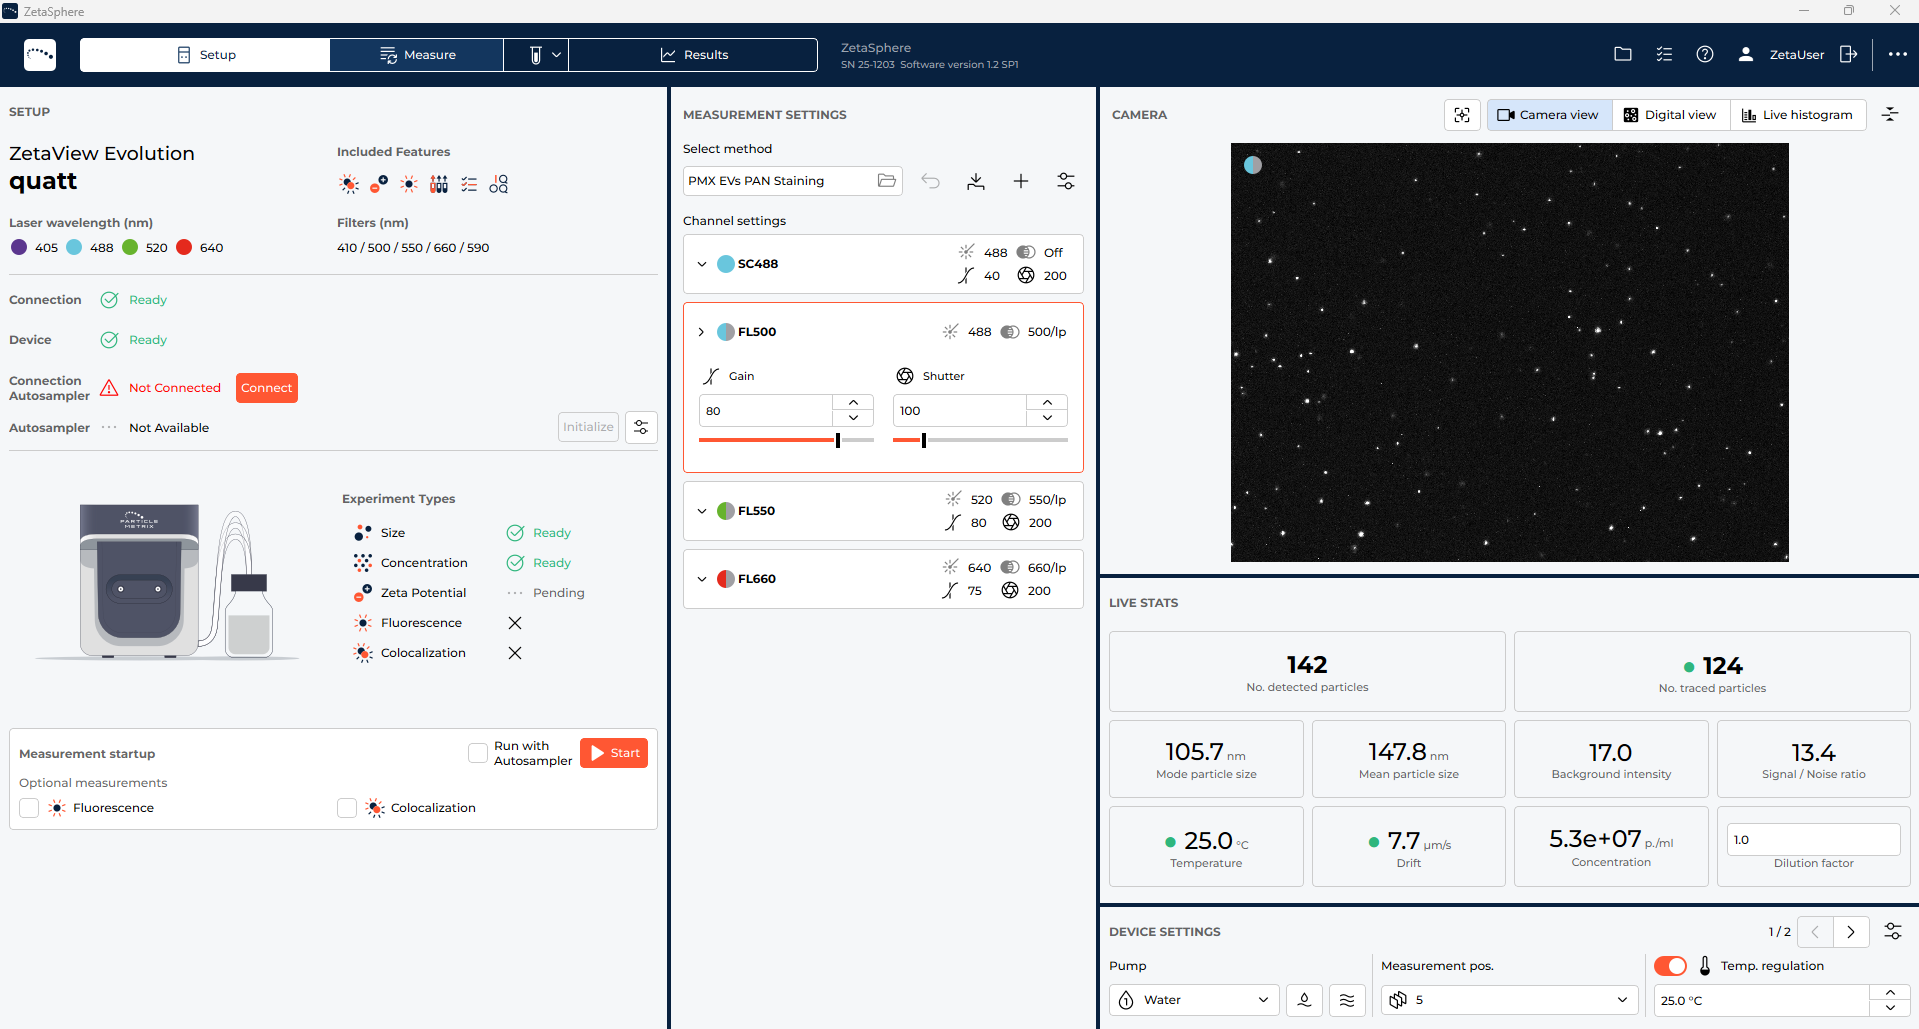The height and width of the screenshot is (1029, 1919).
Task: Check the Fluorescence optional measurement box
Action: [29, 808]
